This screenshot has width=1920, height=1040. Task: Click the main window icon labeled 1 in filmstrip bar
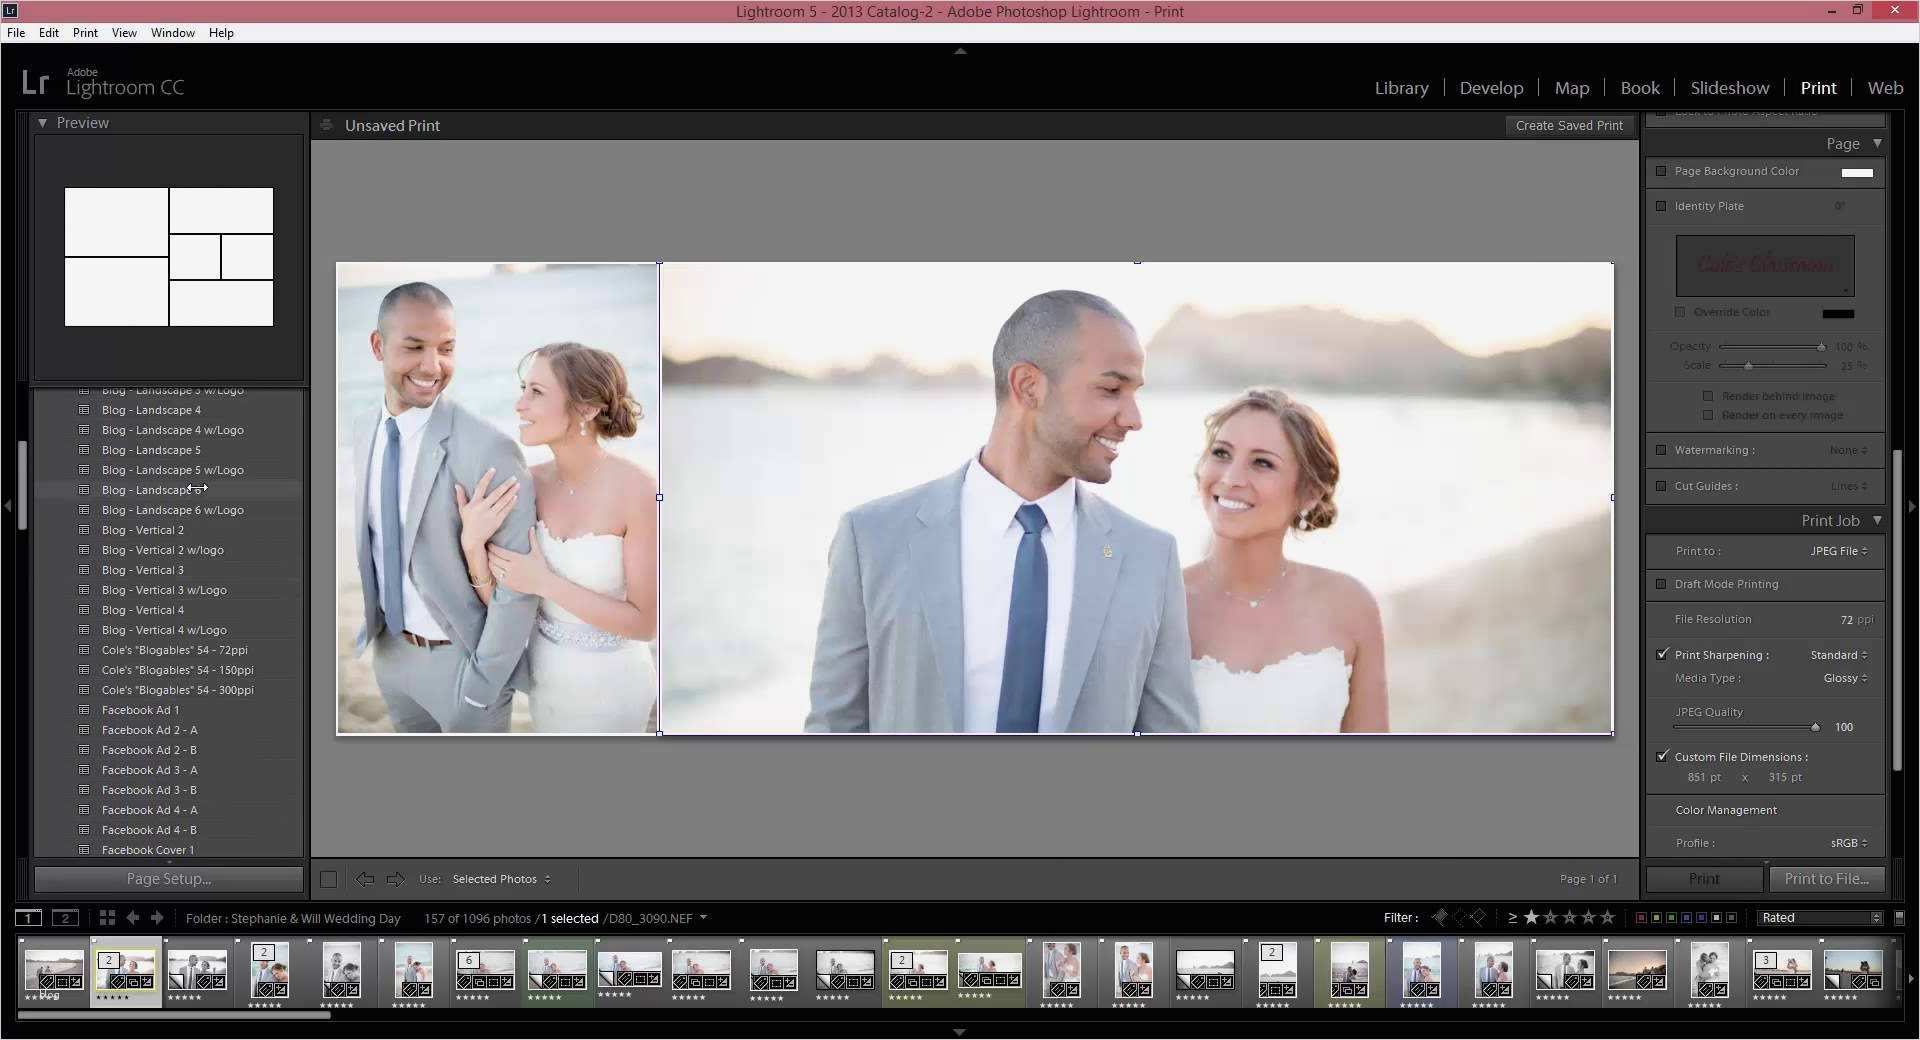pyautogui.click(x=28, y=918)
